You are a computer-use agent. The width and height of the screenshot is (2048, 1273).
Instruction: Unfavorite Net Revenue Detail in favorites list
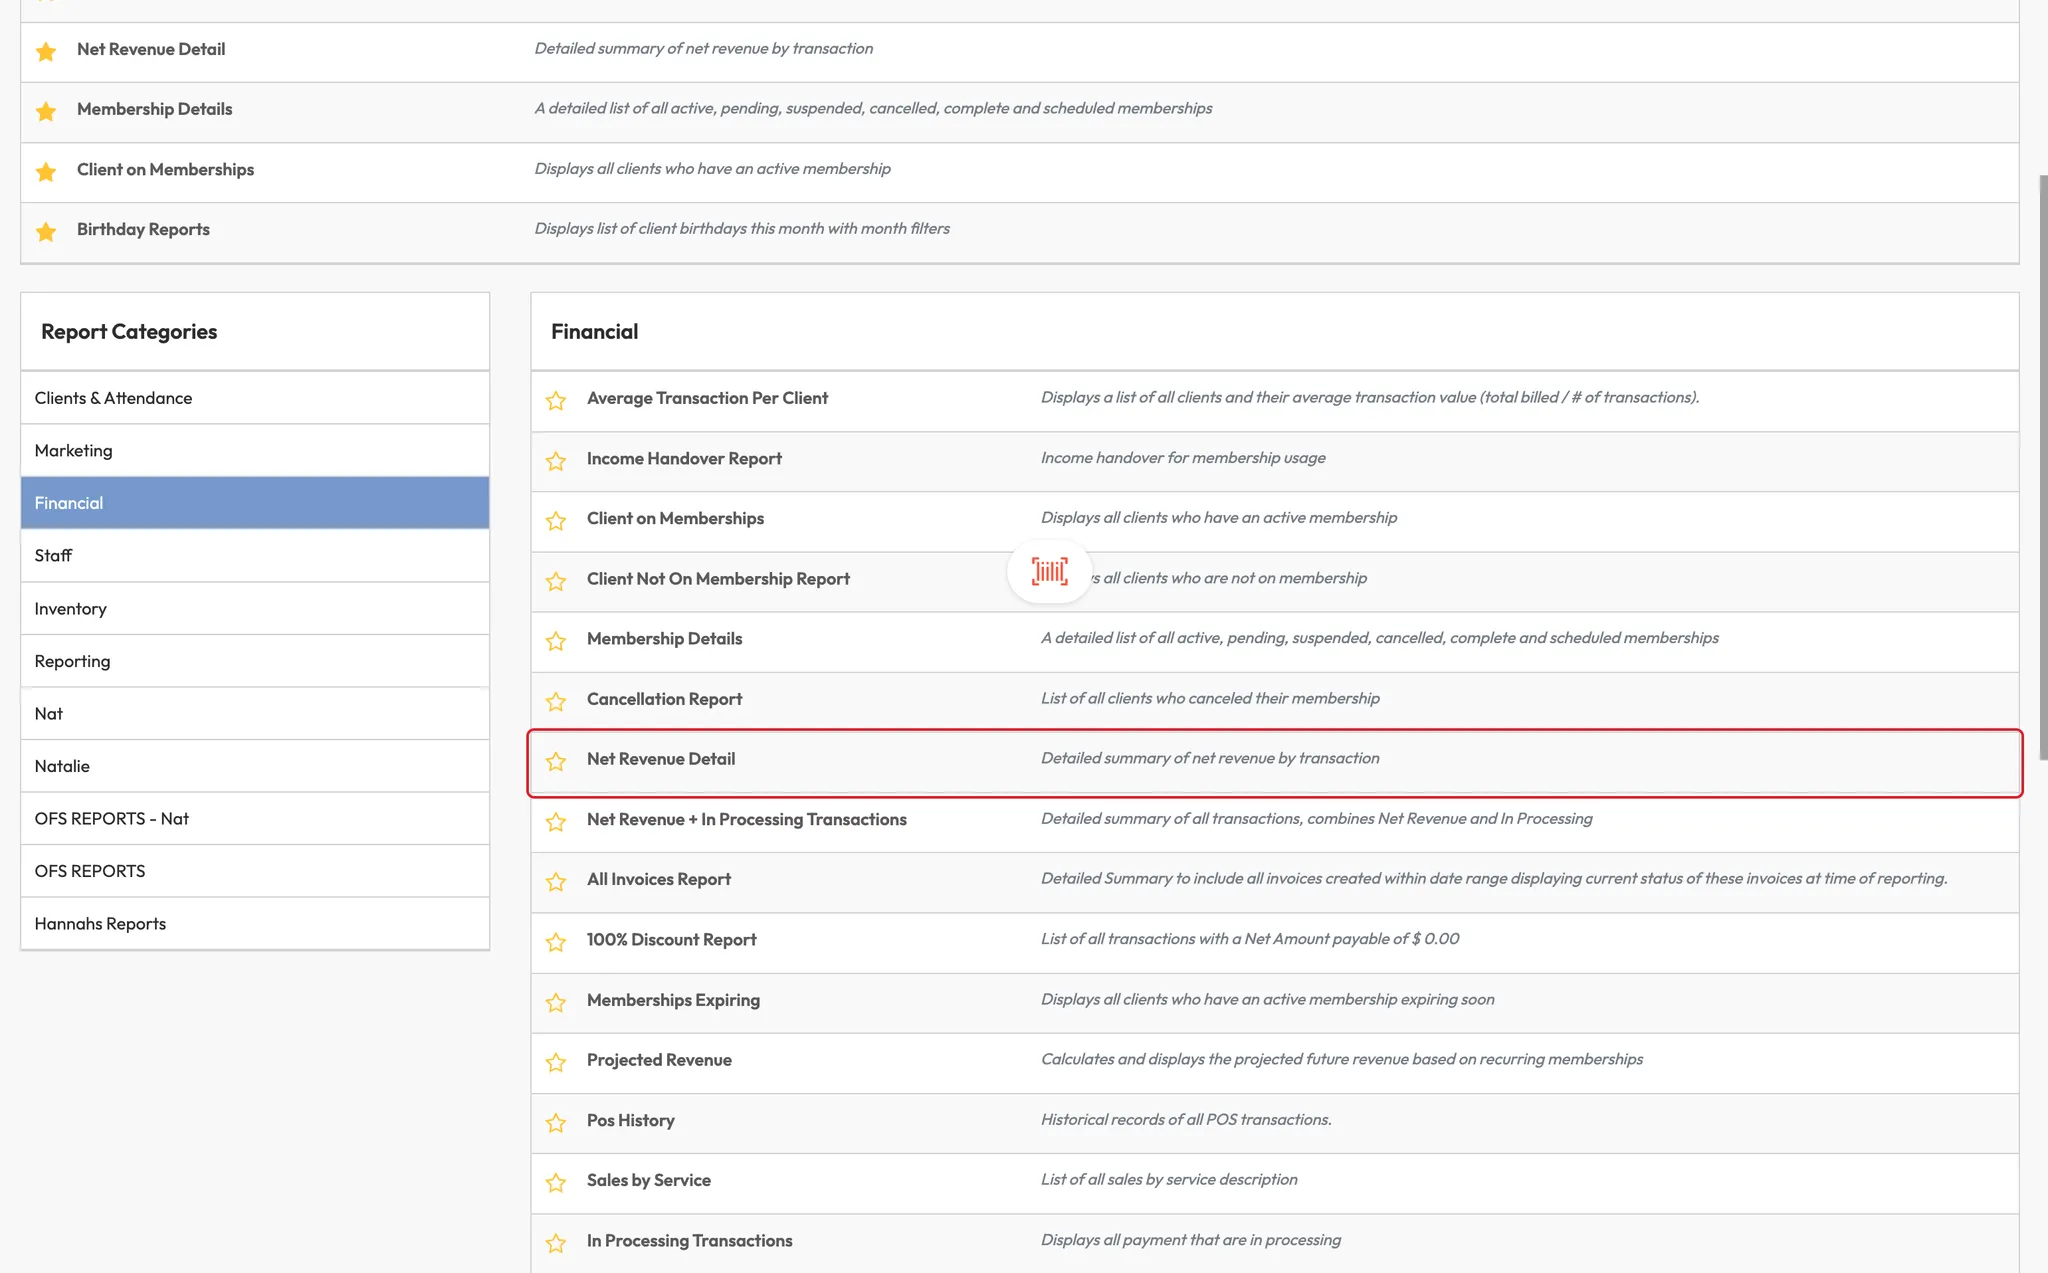(x=46, y=51)
